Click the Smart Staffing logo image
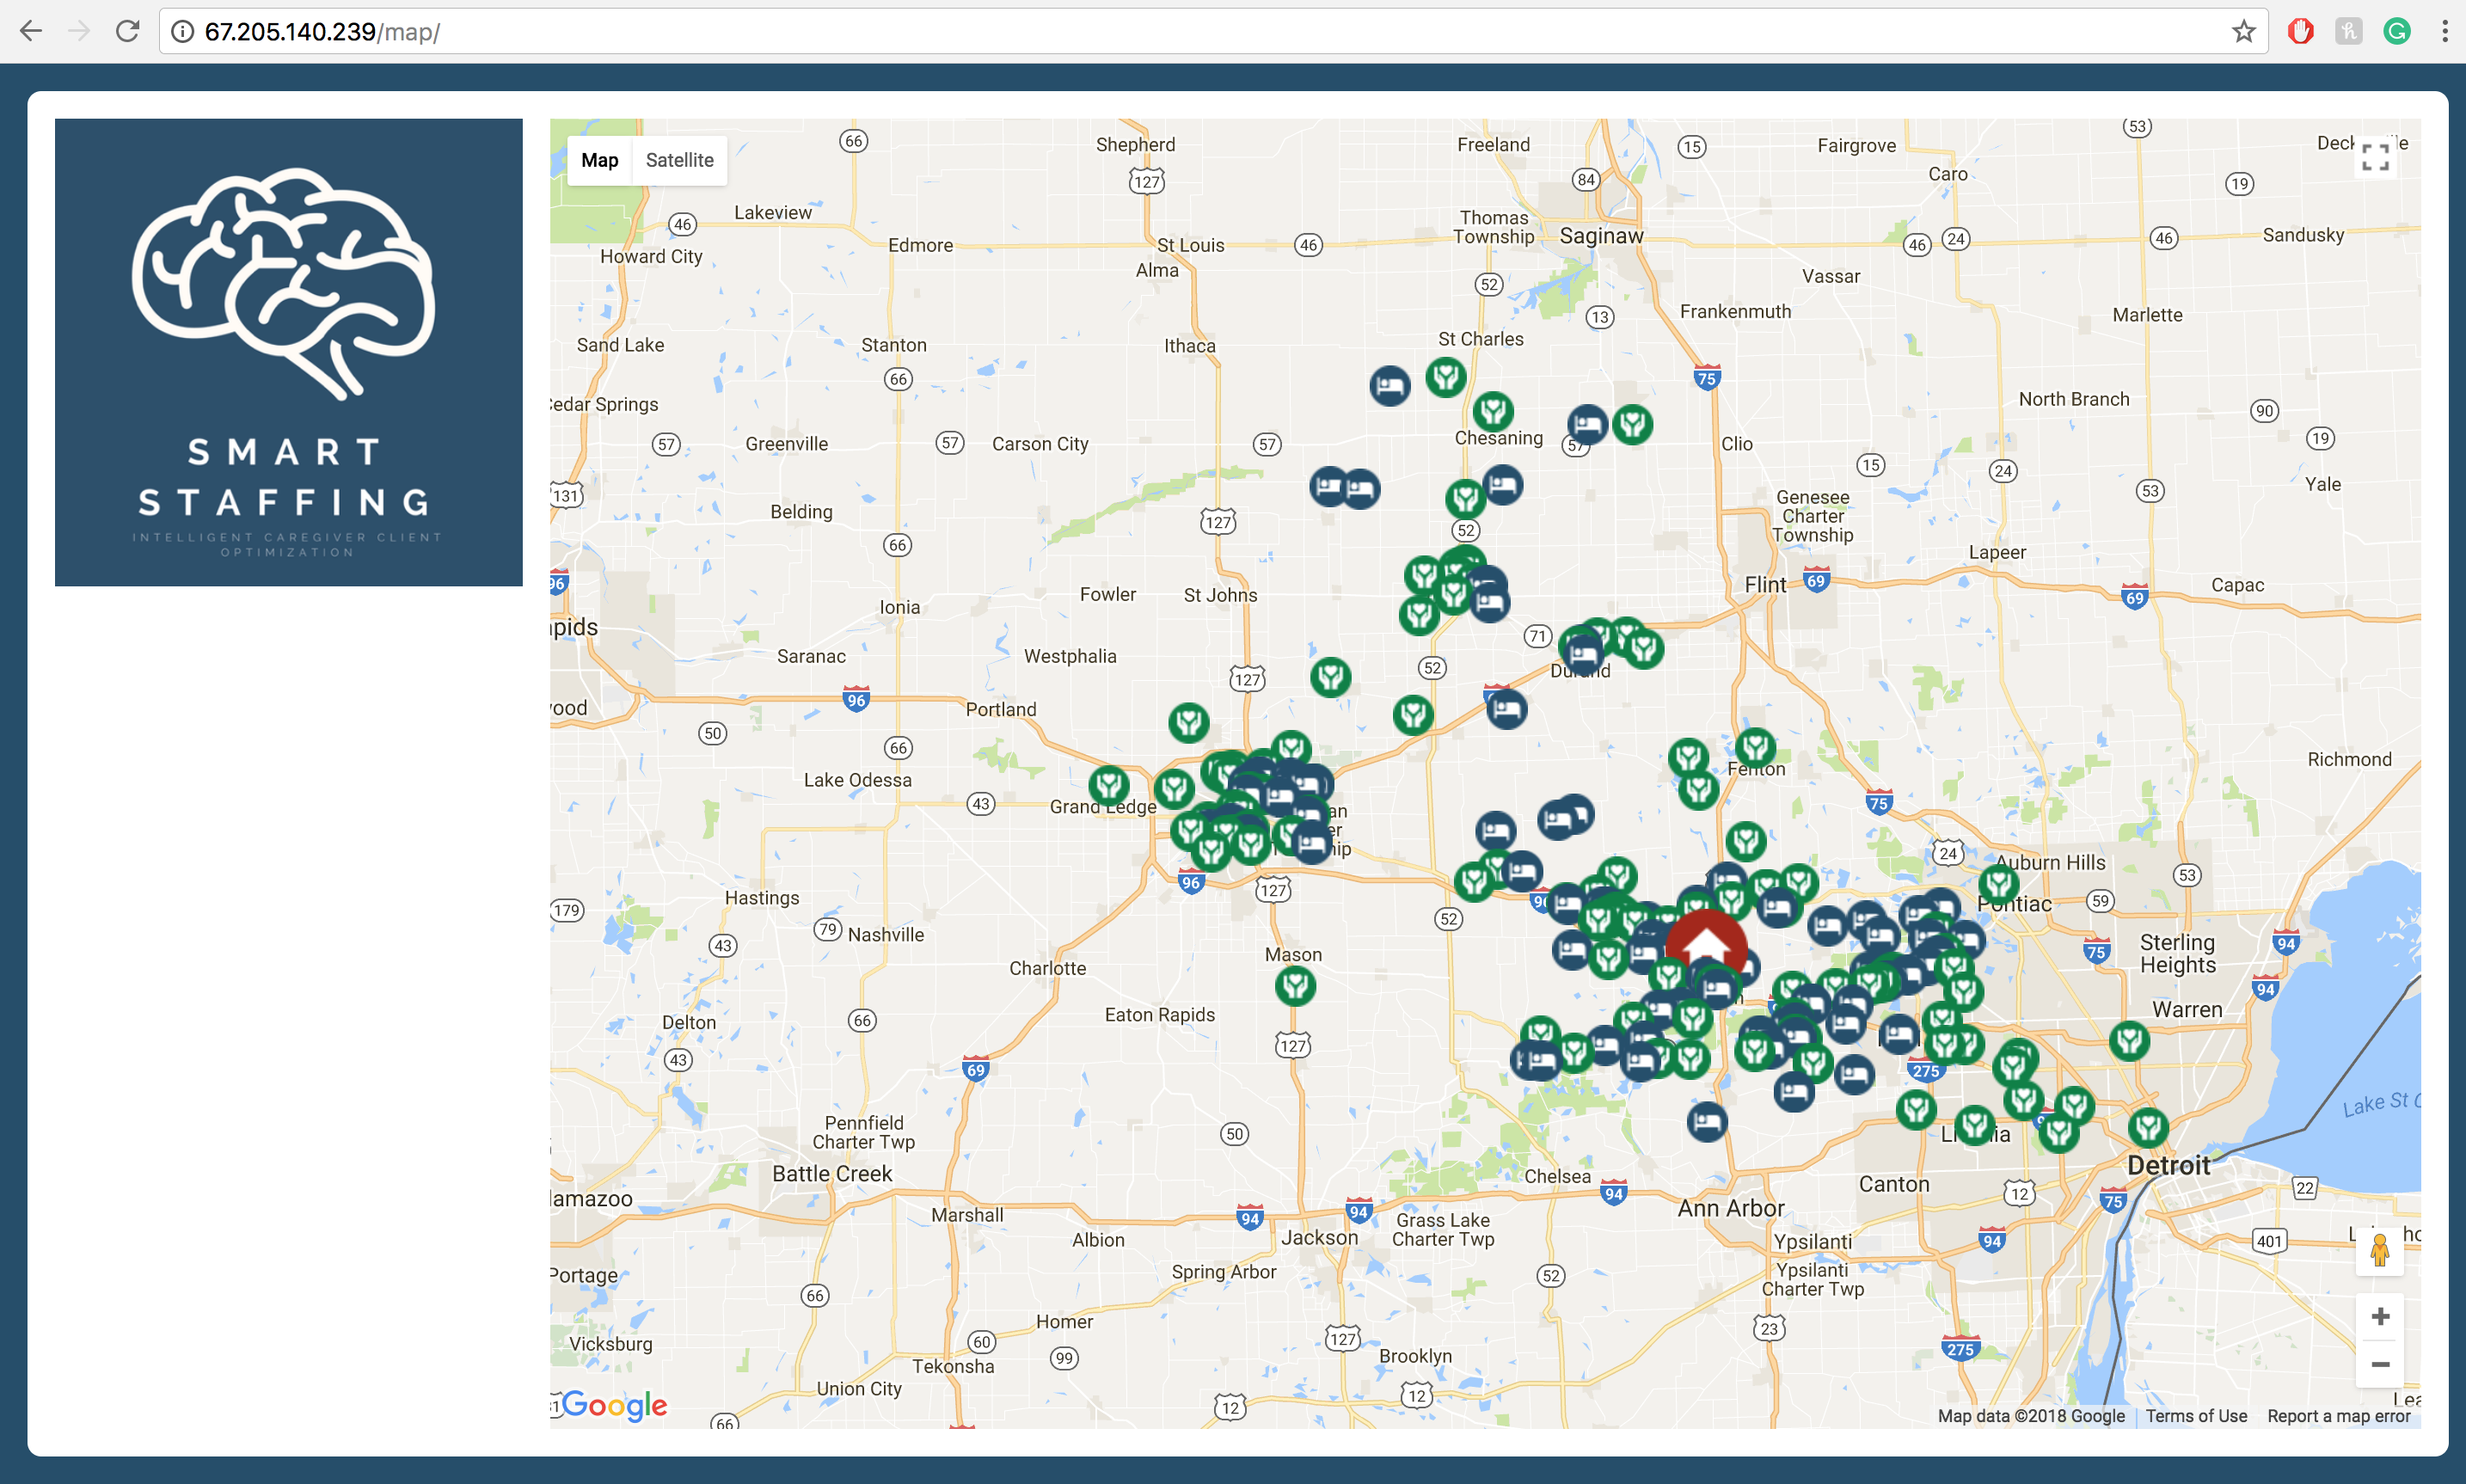2466x1484 pixels. pyautogui.click(x=288, y=352)
